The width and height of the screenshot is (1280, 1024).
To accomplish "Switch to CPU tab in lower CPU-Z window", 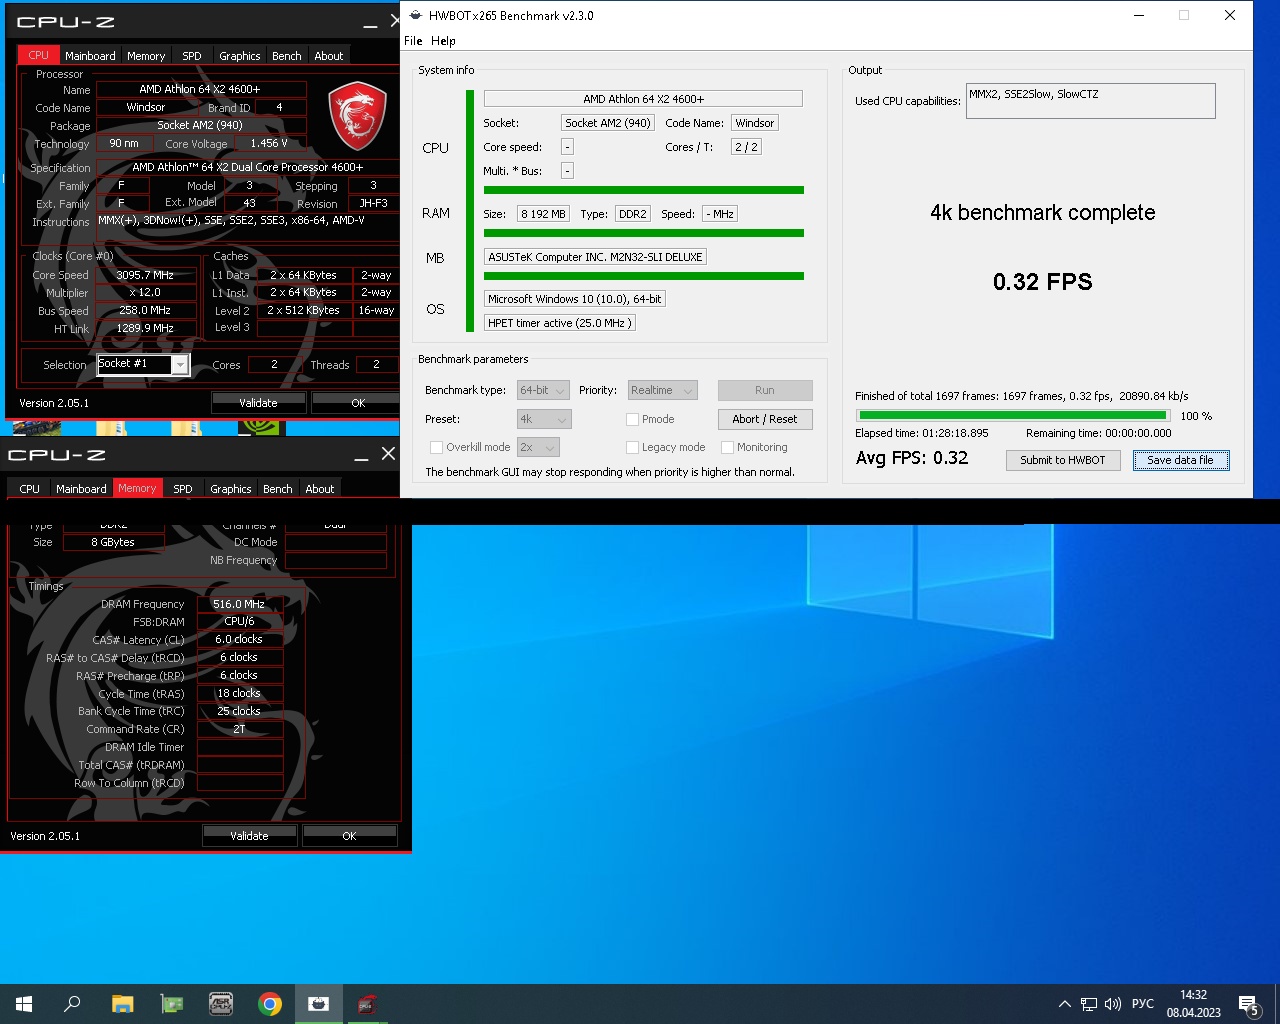I will point(30,489).
